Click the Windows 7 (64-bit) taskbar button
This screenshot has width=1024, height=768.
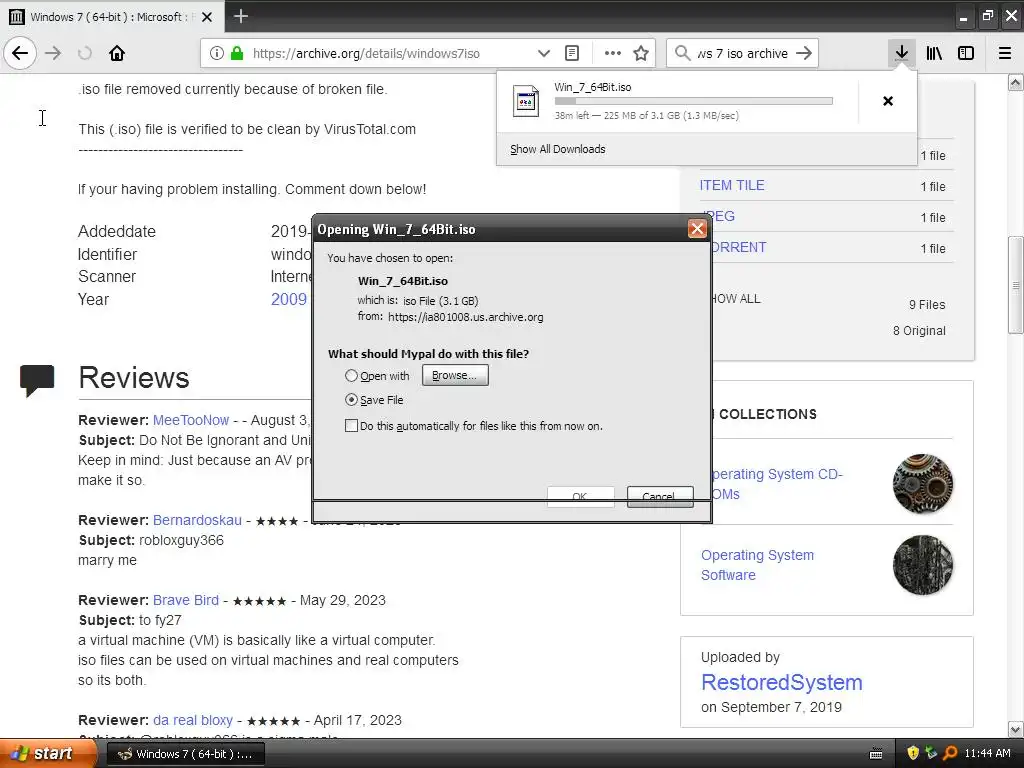click(185, 754)
